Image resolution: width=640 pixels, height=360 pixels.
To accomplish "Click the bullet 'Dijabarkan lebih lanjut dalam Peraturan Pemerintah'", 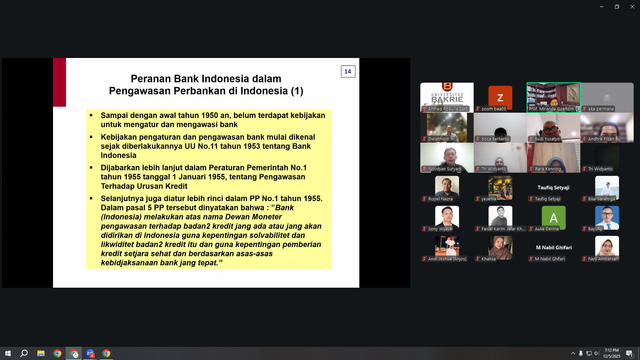I will (204, 177).
